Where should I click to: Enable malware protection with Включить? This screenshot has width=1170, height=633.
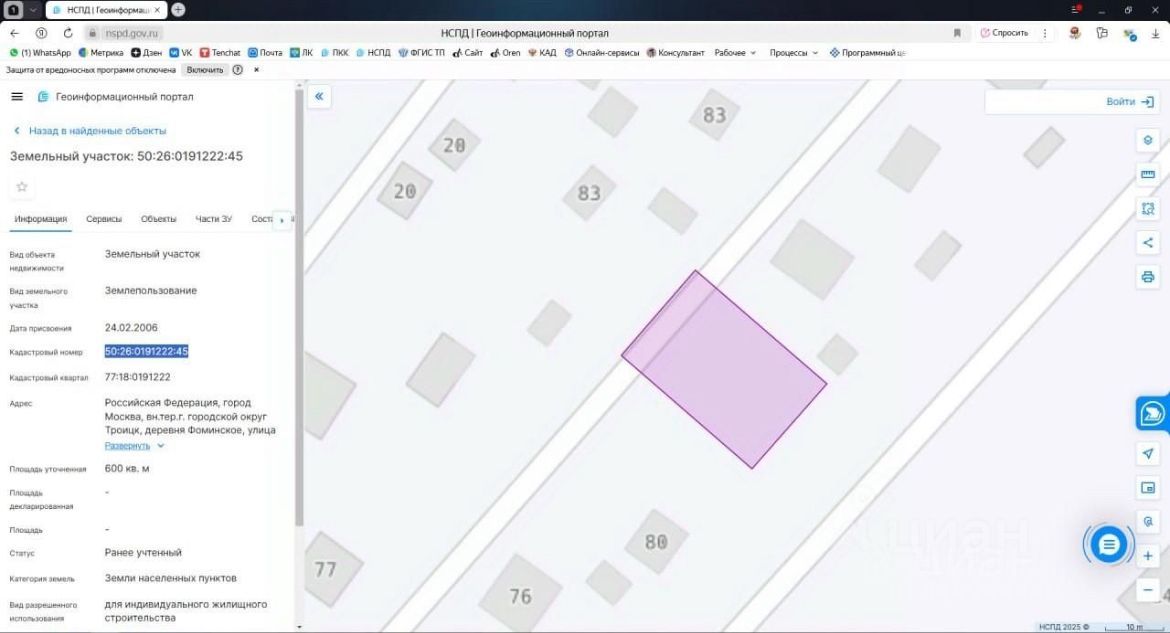(204, 69)
